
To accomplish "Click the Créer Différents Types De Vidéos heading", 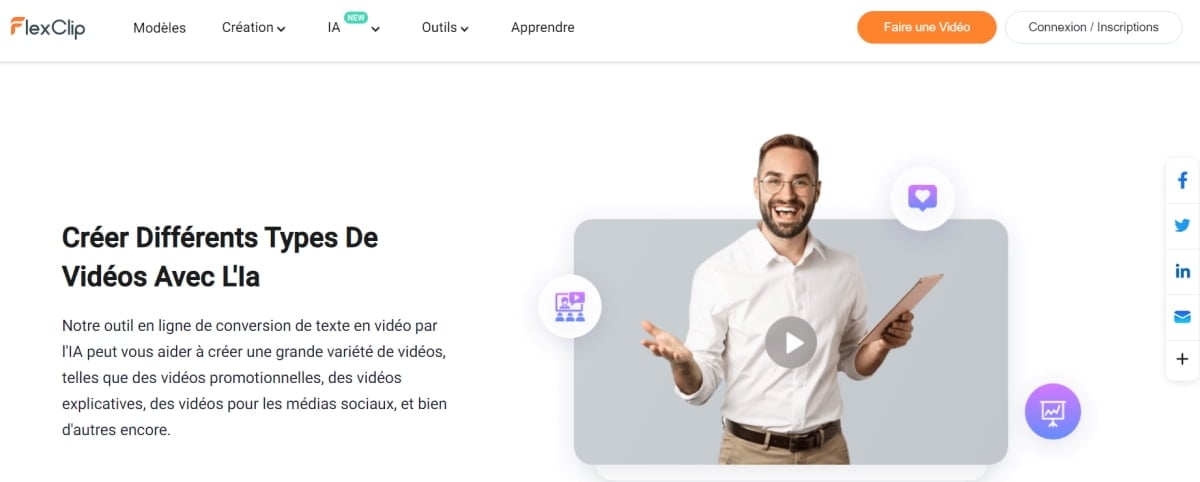I will [220, 257].
